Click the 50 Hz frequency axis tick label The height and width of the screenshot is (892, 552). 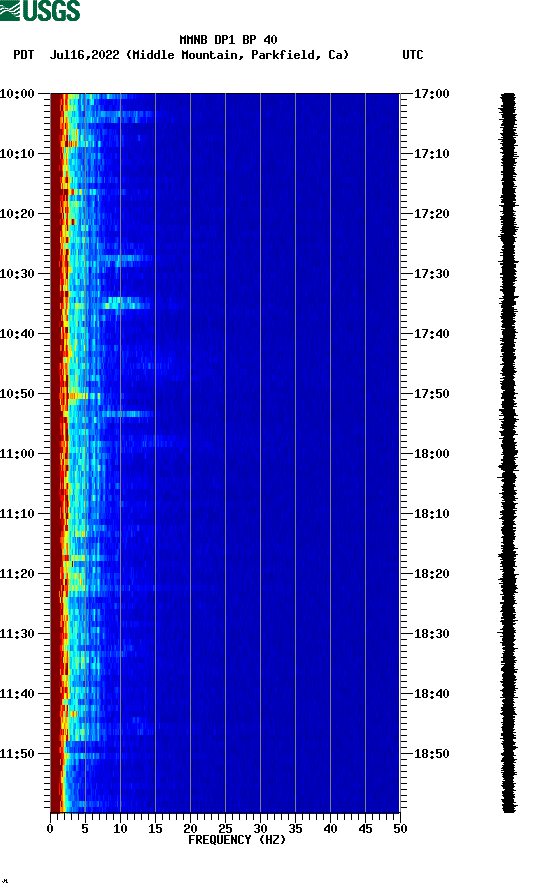(400, 829)
